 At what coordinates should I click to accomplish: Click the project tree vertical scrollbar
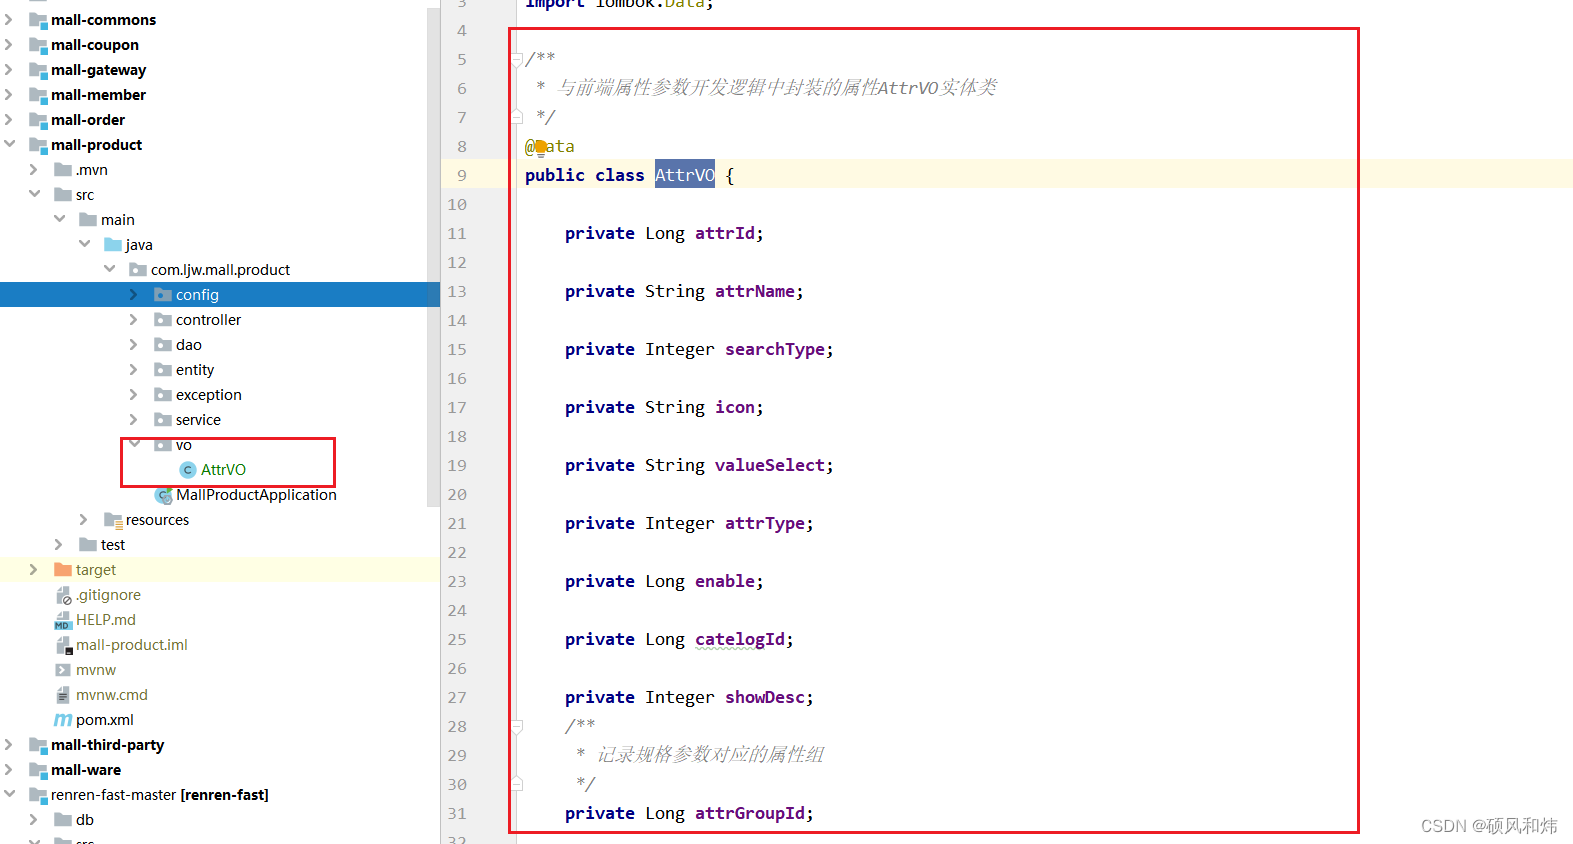[433, 258]
